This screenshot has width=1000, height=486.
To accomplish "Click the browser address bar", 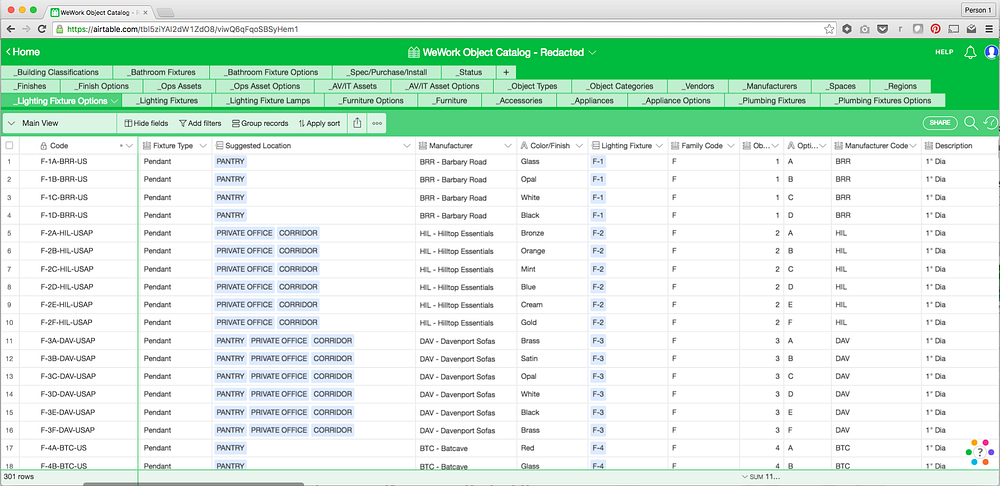I will pos(440,29).
